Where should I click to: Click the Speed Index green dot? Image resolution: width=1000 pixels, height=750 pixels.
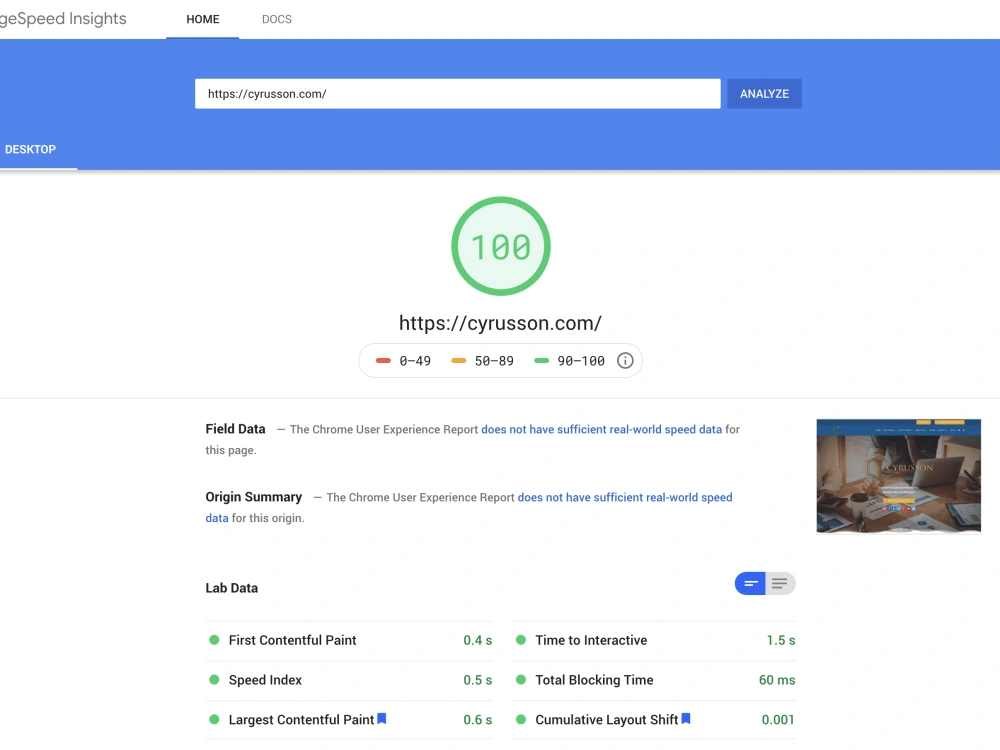pyautogui.click(x=214, y=680)
